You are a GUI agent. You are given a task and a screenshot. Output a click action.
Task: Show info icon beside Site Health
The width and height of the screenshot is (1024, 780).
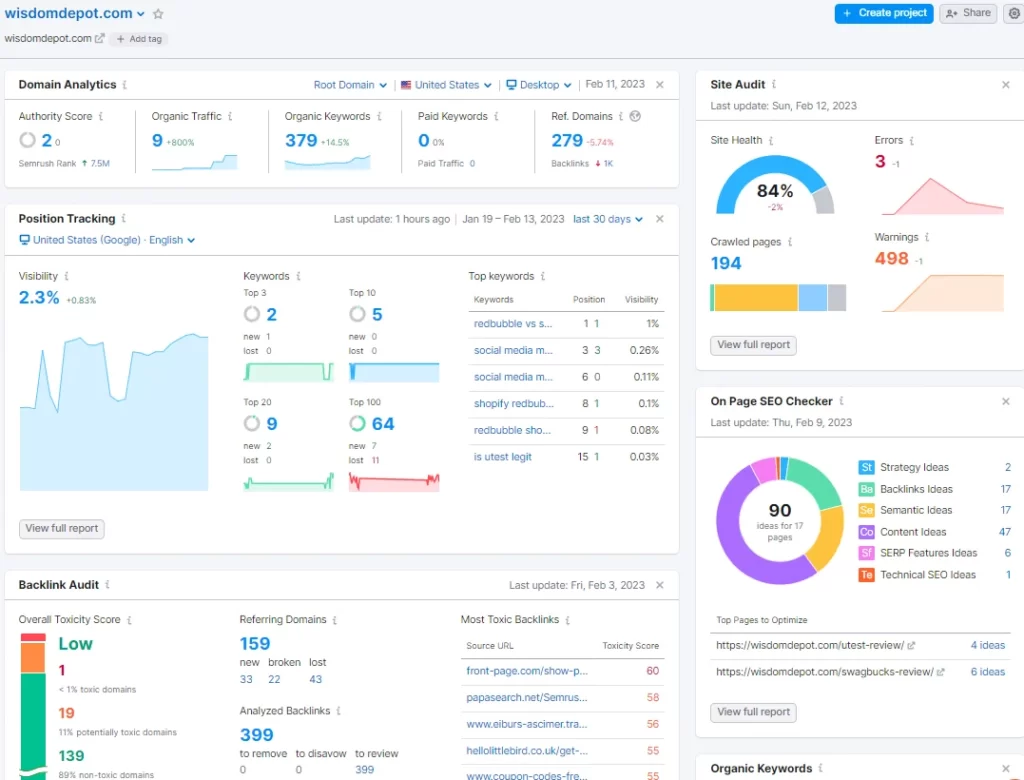(771, 140)
